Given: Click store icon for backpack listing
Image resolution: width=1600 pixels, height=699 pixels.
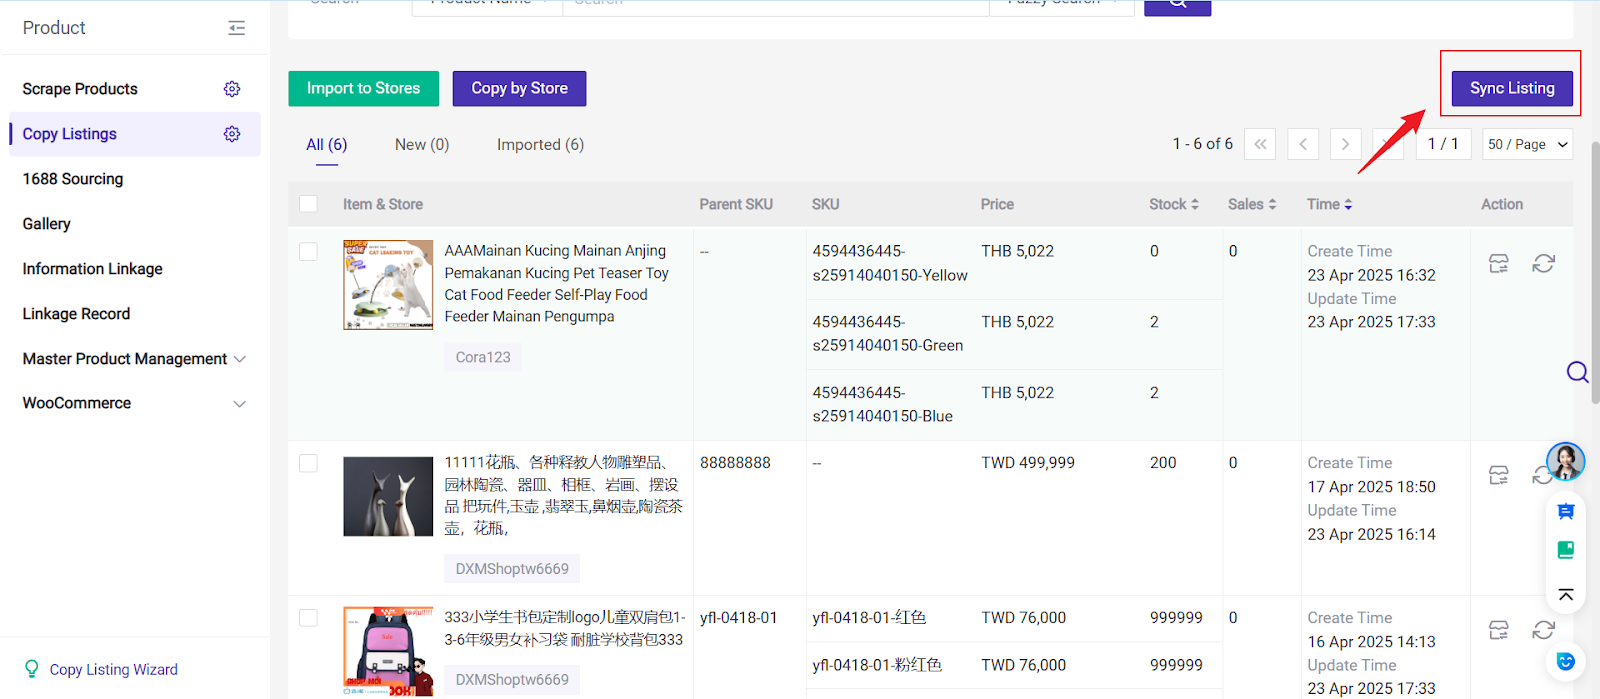Looking at the screenshot, I should 1498,630.
